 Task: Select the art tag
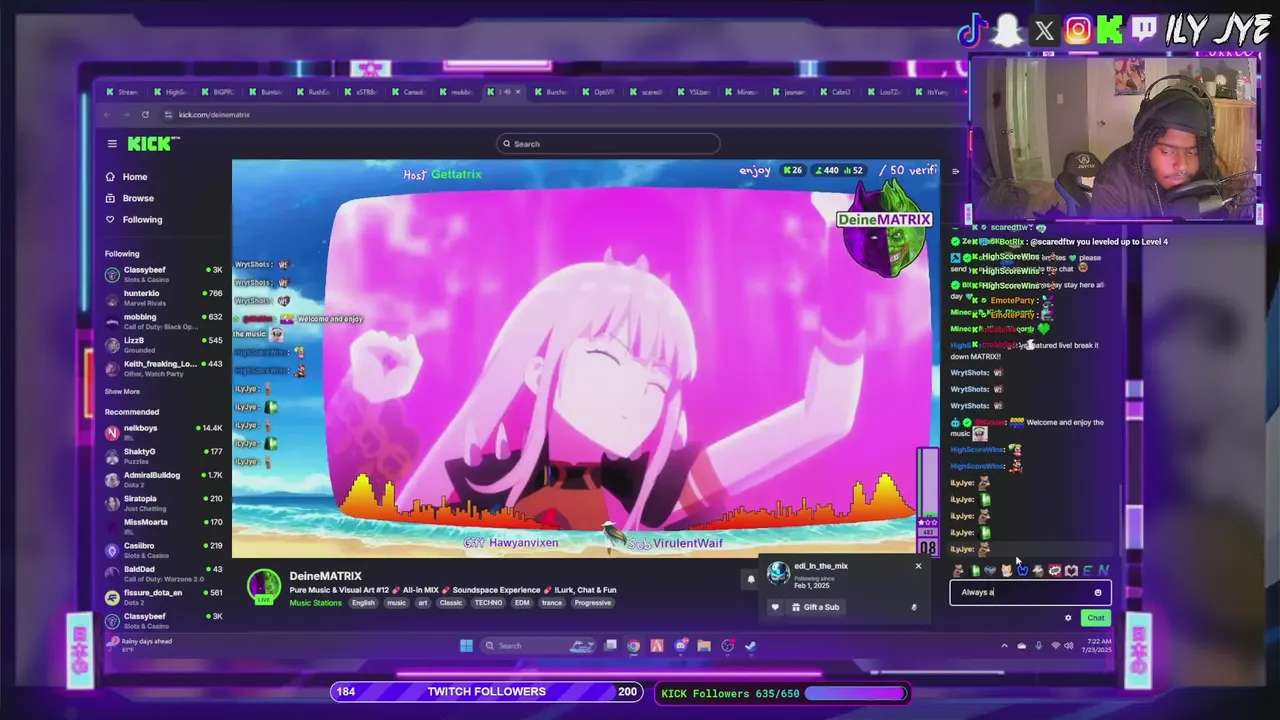coord(422,603)
